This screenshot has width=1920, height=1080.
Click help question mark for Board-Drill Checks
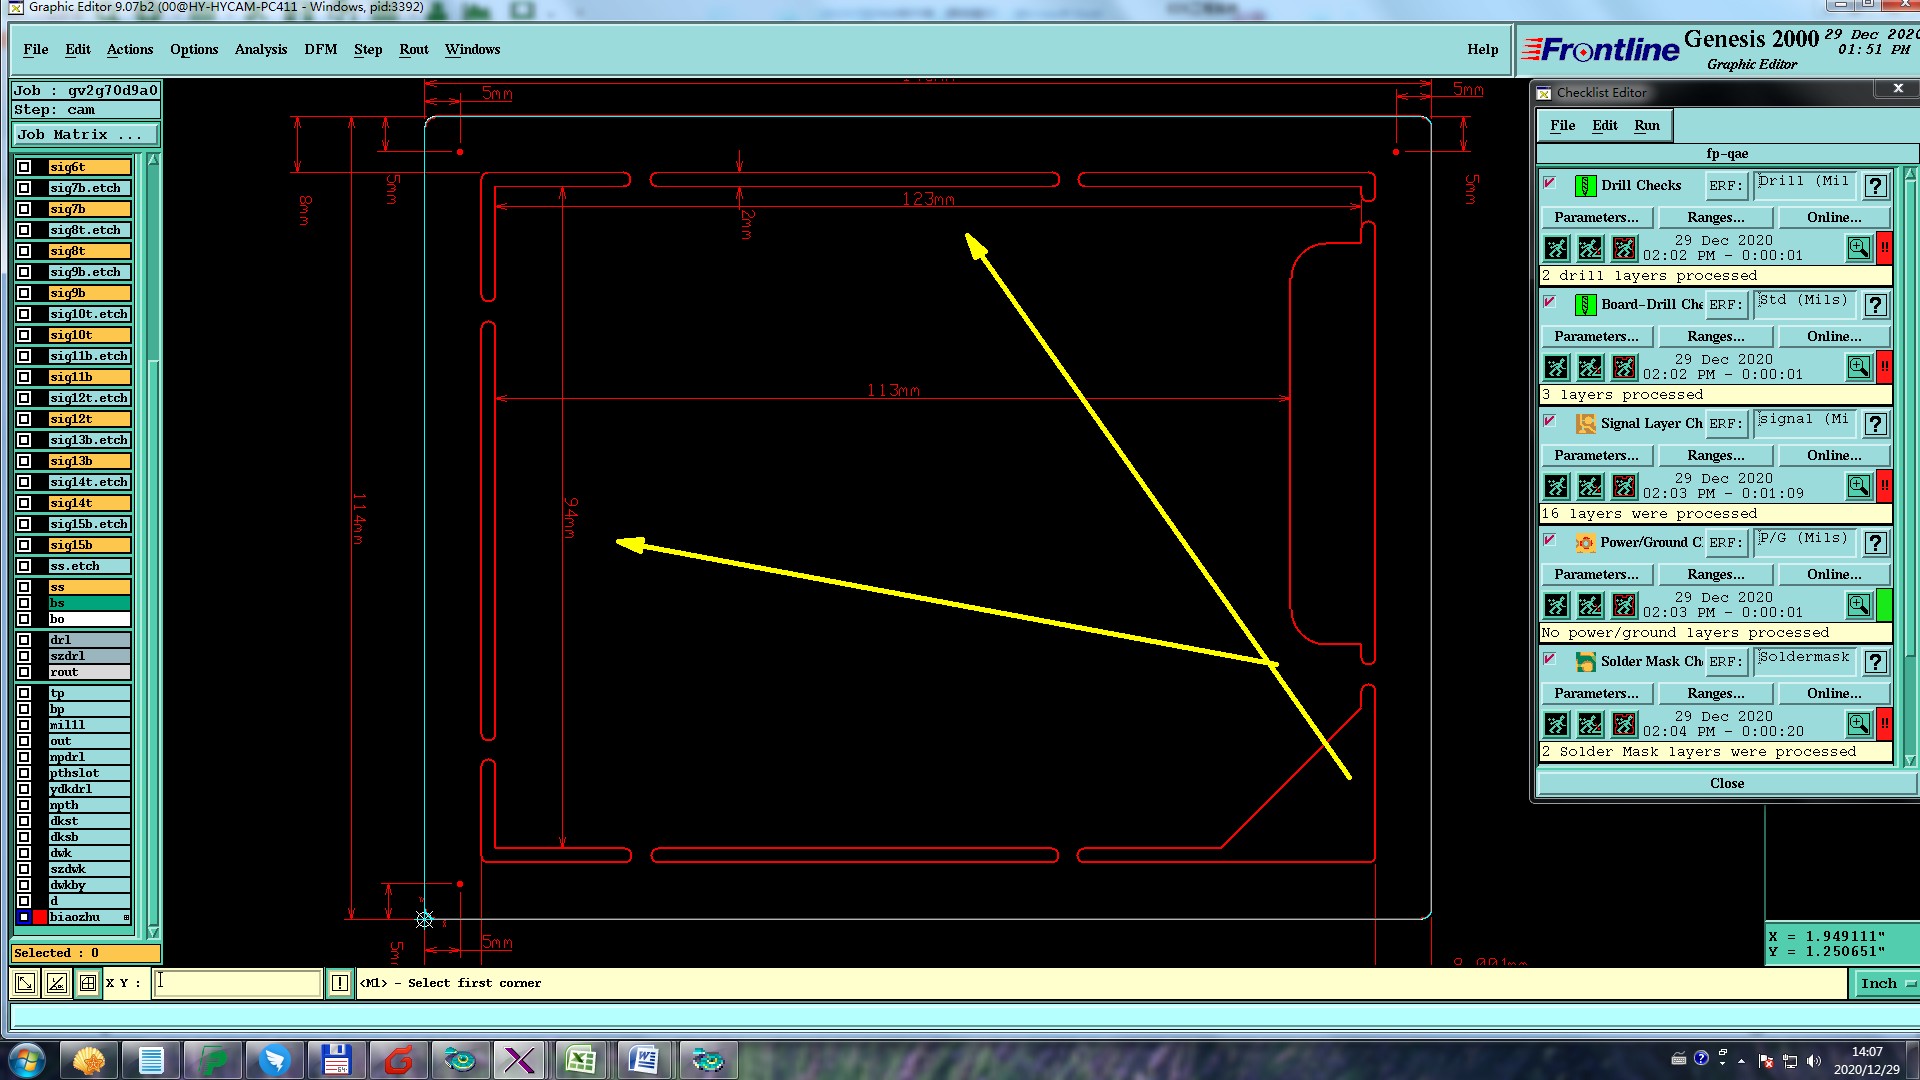[x=1876, y=305]
